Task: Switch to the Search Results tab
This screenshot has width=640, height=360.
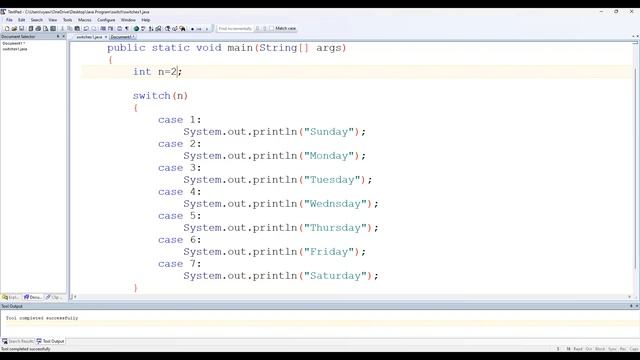Action: click(18, 341)
